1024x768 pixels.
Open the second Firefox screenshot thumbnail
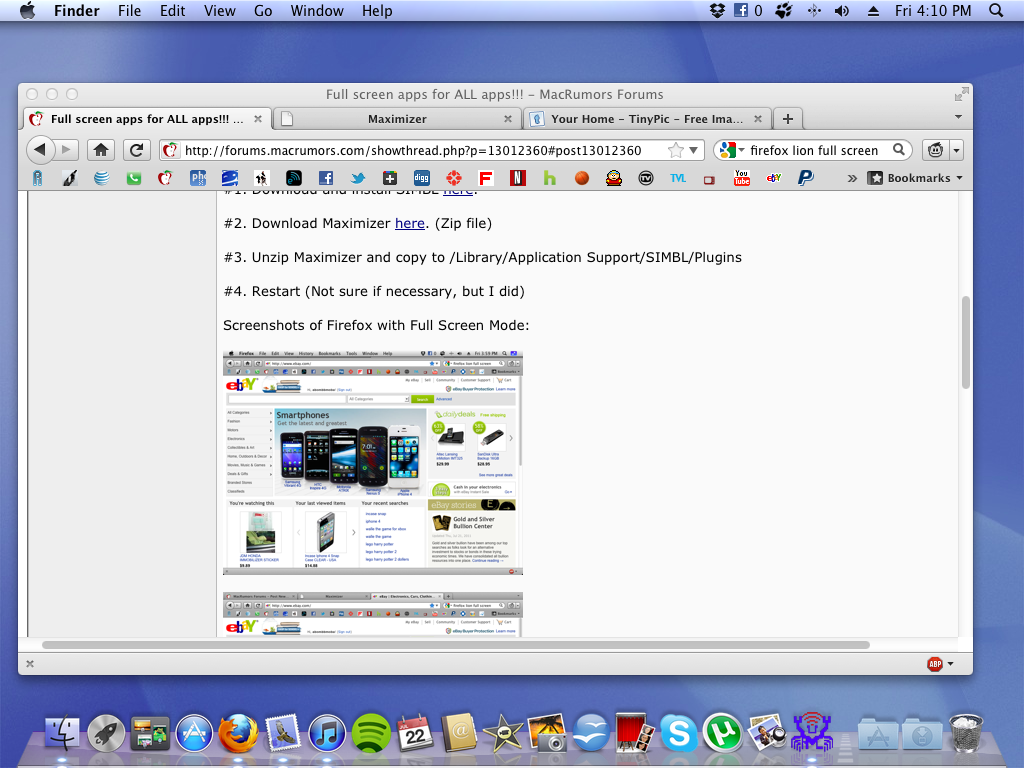[373, 615]
